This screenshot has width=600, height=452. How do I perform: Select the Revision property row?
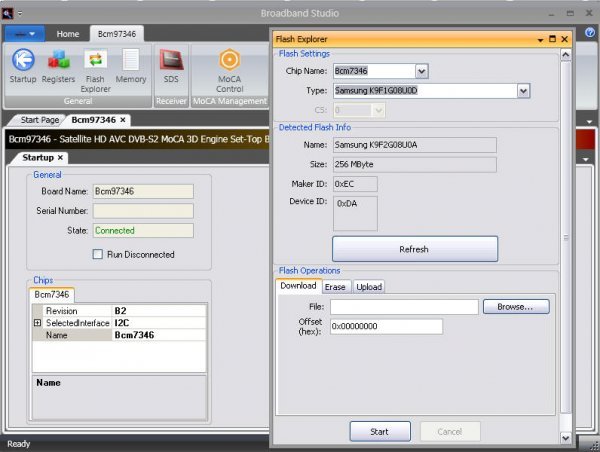coord(119,311)
